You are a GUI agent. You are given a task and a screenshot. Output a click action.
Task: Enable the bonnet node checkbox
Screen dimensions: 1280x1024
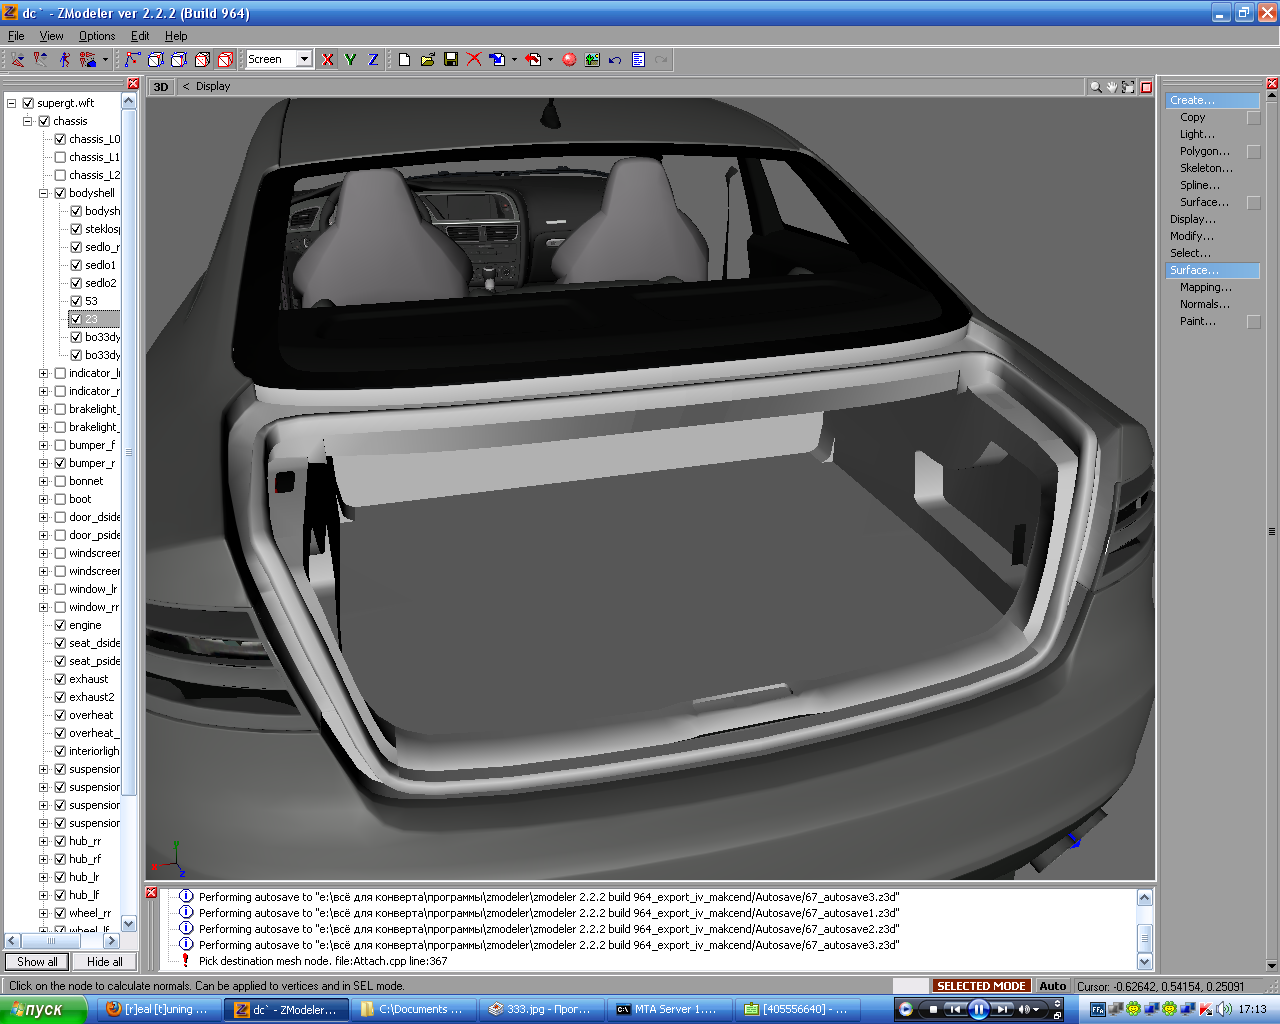60,481
